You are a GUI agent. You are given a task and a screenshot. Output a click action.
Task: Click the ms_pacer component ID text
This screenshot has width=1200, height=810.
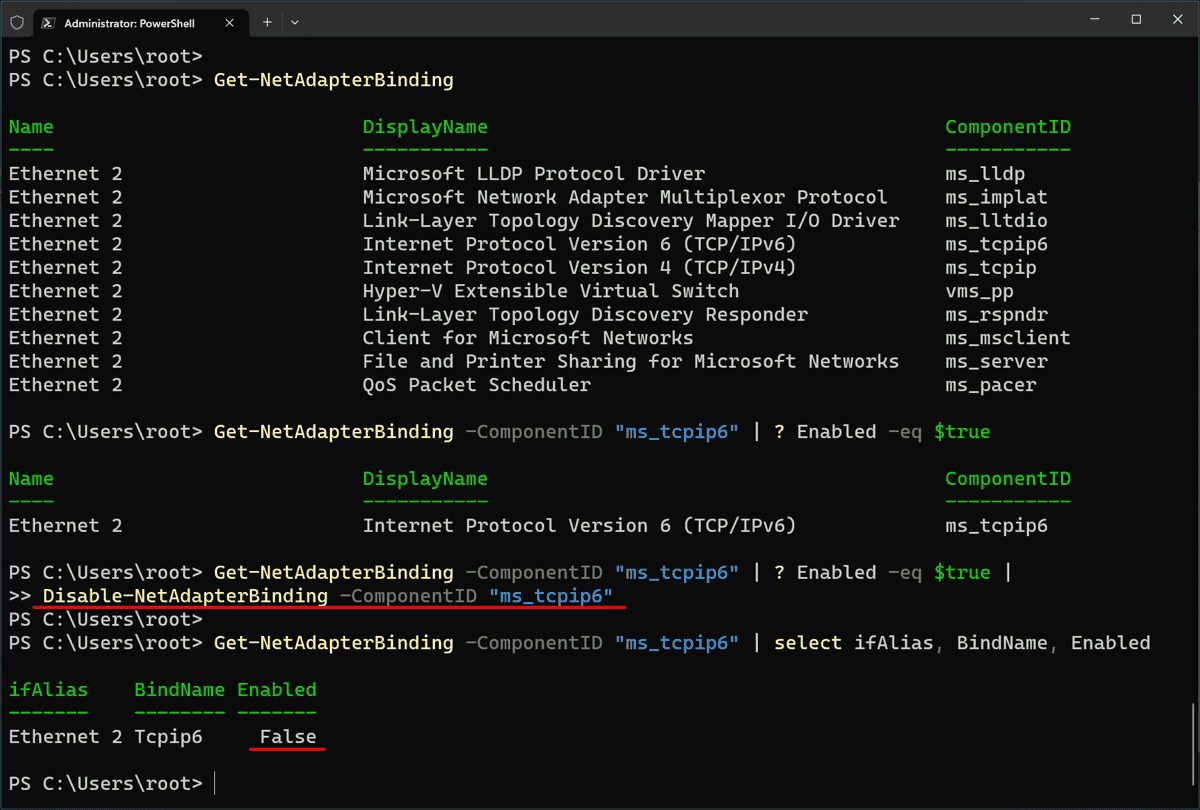[x=990, y=384]
